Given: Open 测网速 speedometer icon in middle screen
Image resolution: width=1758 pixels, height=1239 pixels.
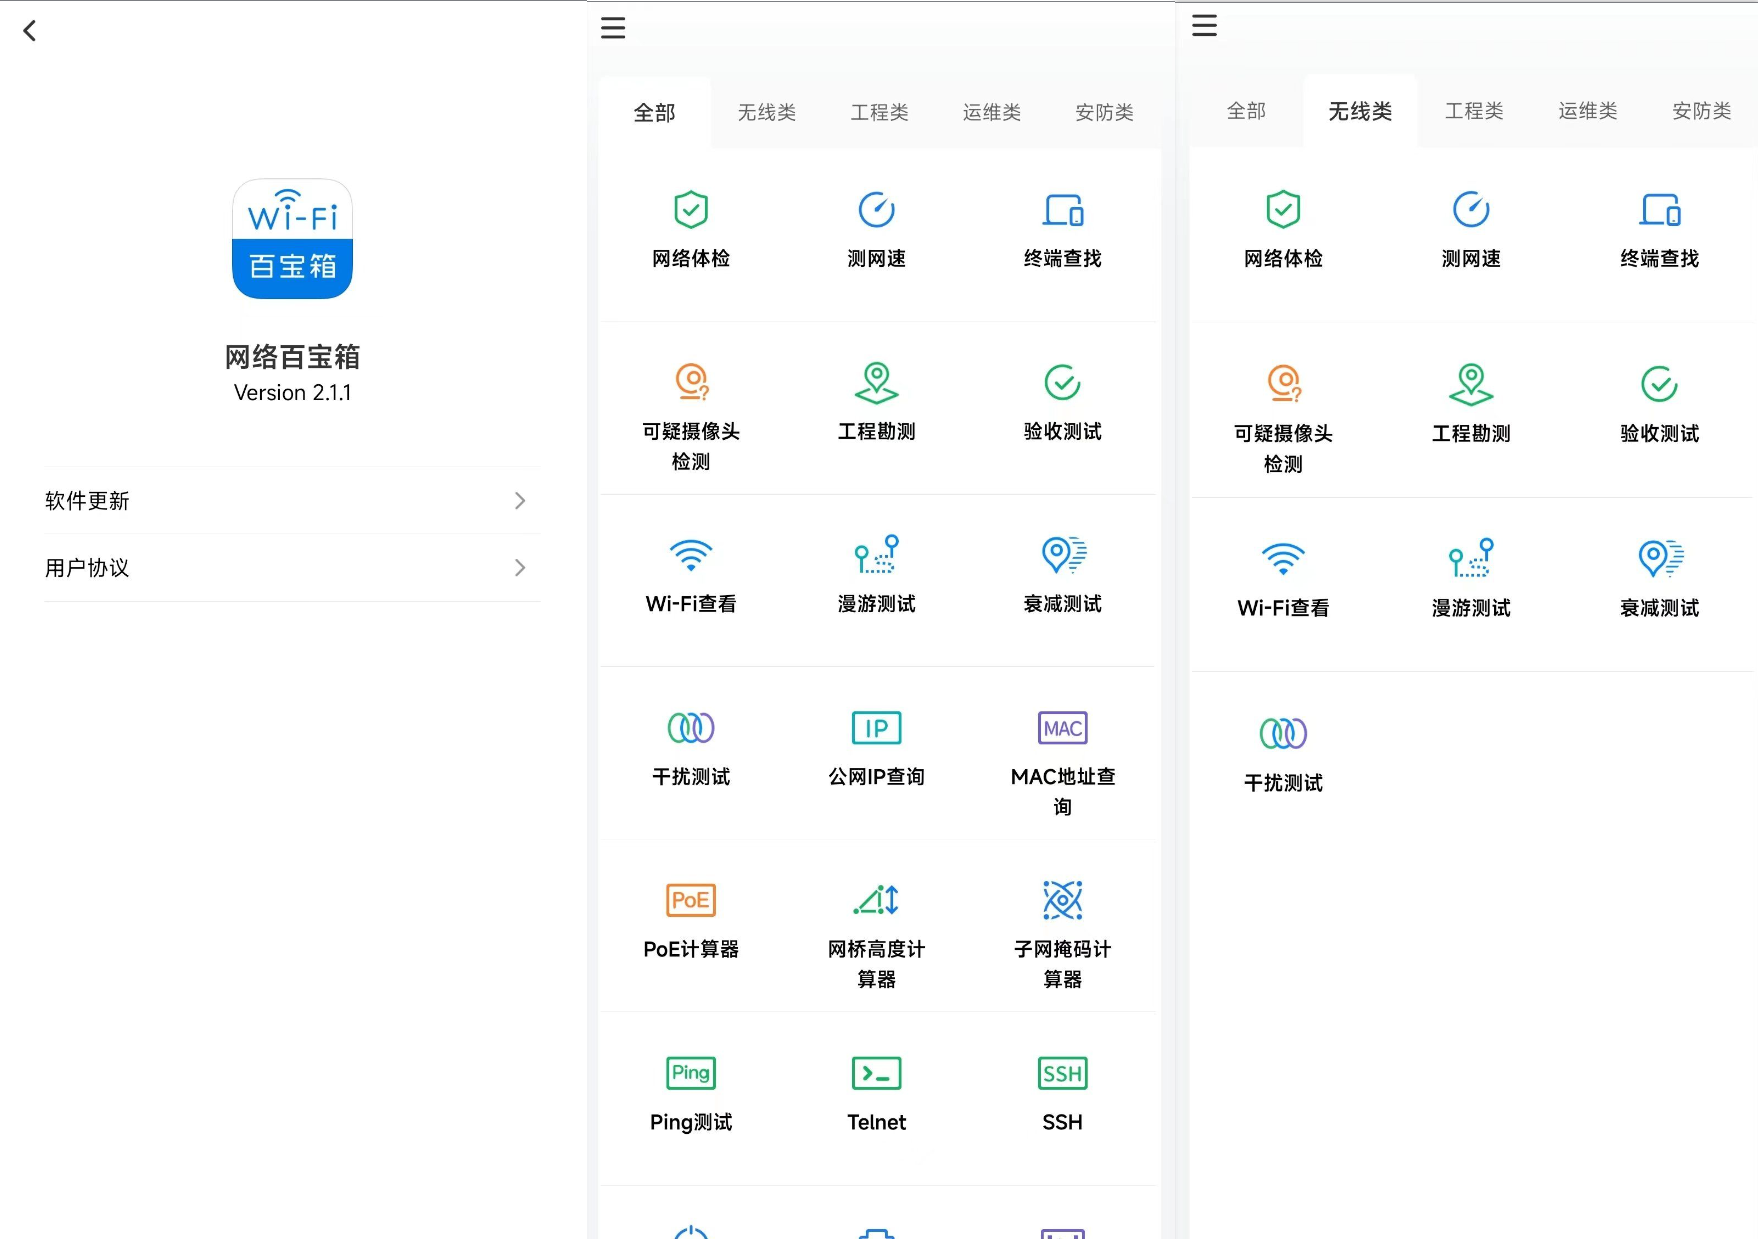Looking at the screenshot, I should [877, 210].
